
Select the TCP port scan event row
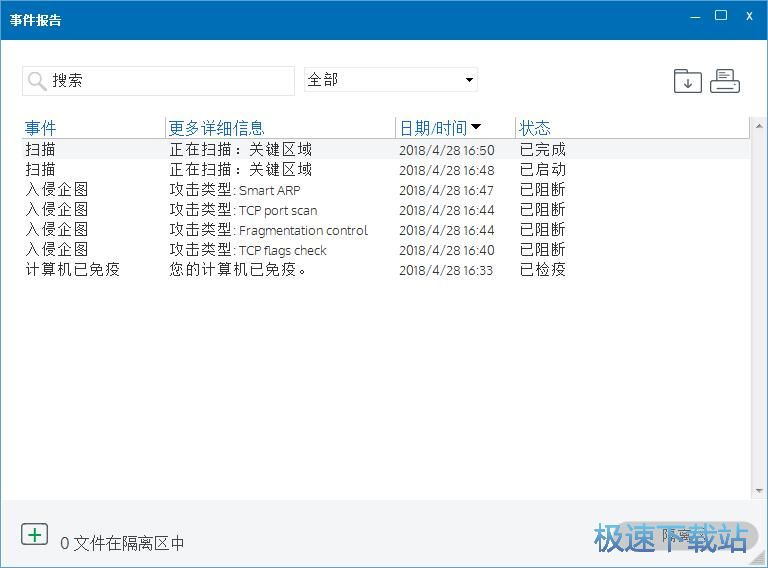point(300,210)
